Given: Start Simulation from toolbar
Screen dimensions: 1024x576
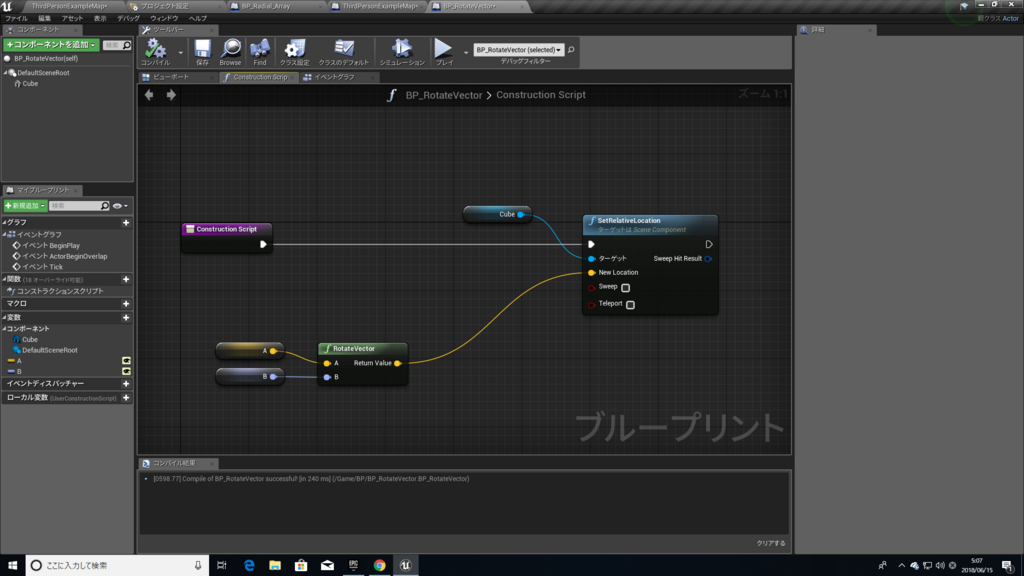Looking at the screenshot, I should 402,52.
